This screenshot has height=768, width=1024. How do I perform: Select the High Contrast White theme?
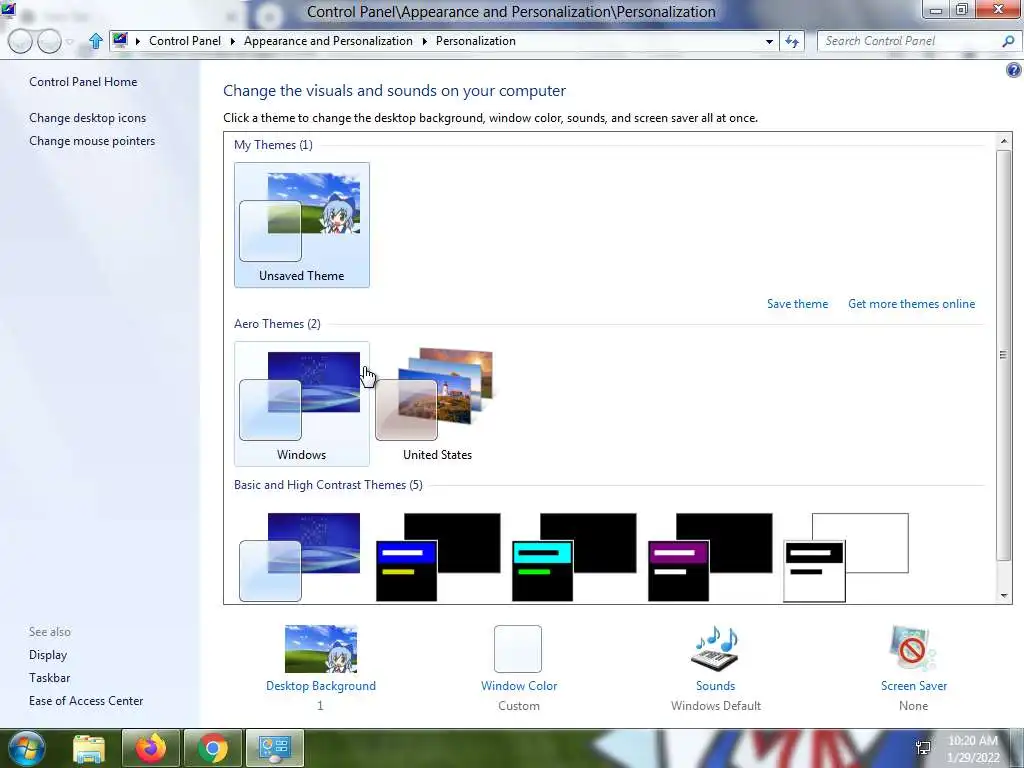click(x=846, y=557)
